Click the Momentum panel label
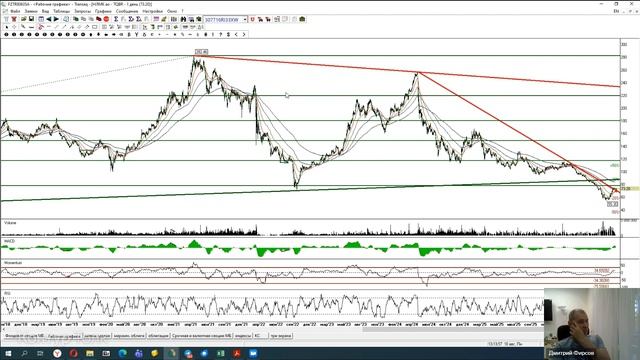This screenshot has width=640, height=360. tap(13, 263)
